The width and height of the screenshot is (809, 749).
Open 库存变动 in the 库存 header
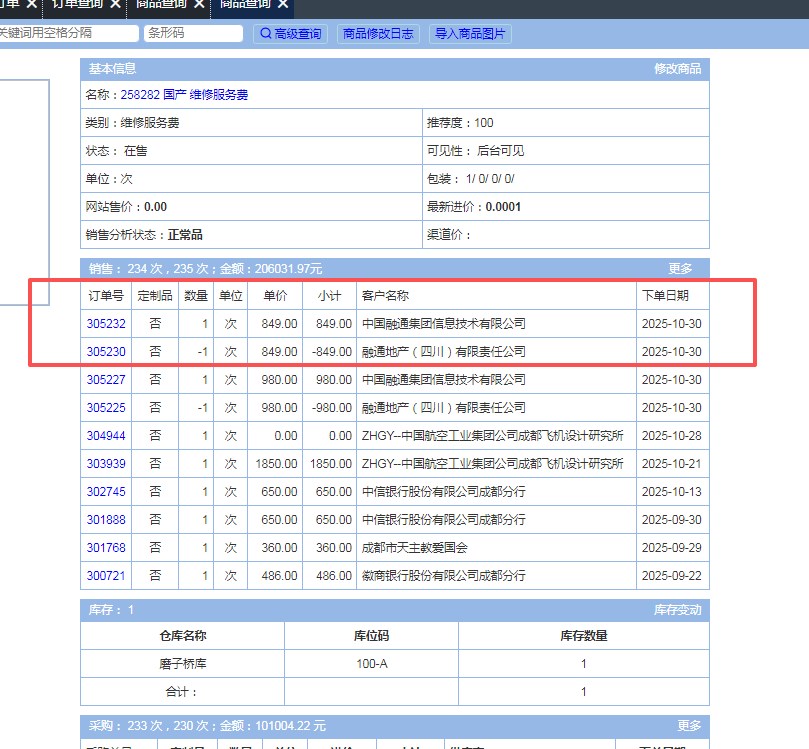(x=677, y=610)
